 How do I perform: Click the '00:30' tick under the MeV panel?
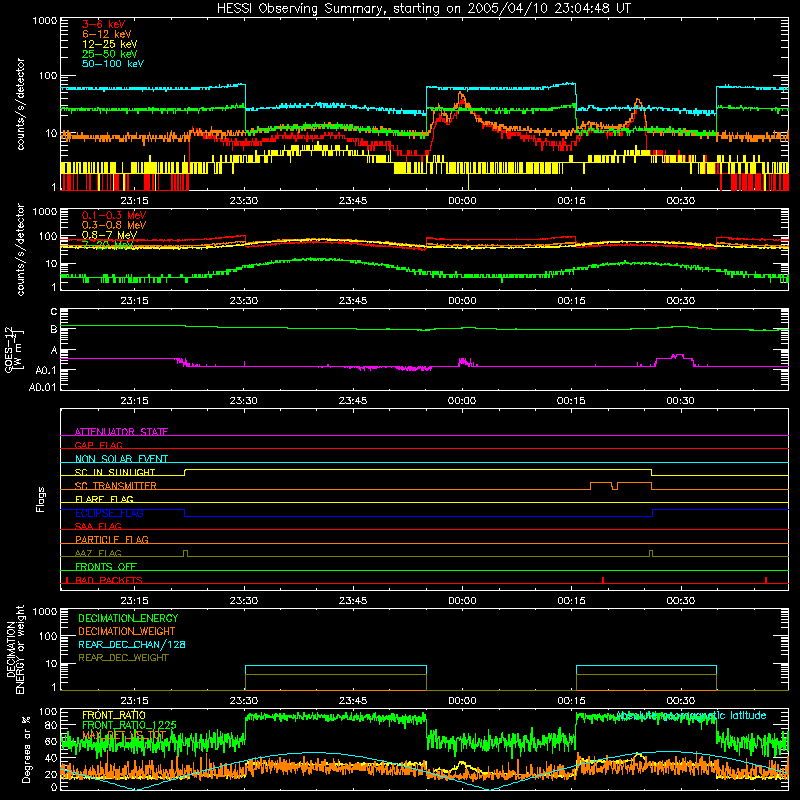point(681,301)
